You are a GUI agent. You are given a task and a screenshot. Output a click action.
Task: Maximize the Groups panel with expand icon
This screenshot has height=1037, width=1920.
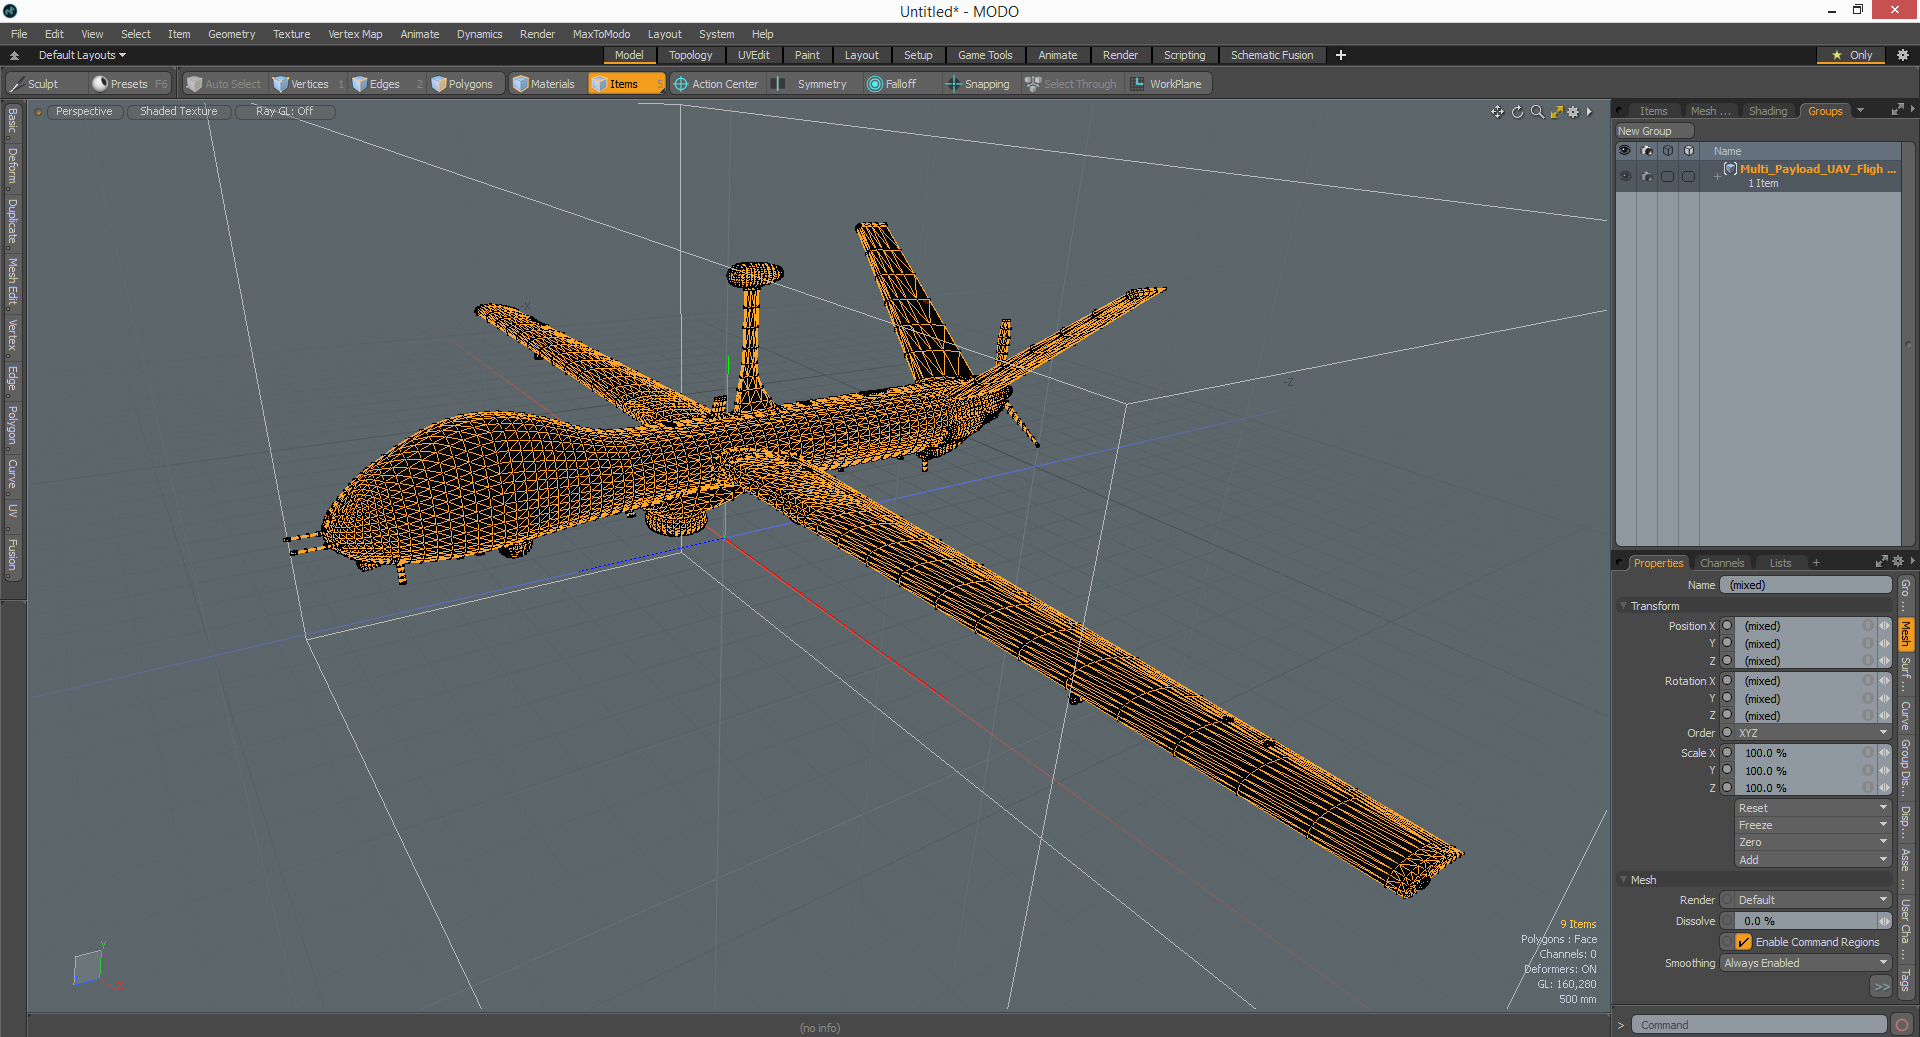click(1897, 110)
